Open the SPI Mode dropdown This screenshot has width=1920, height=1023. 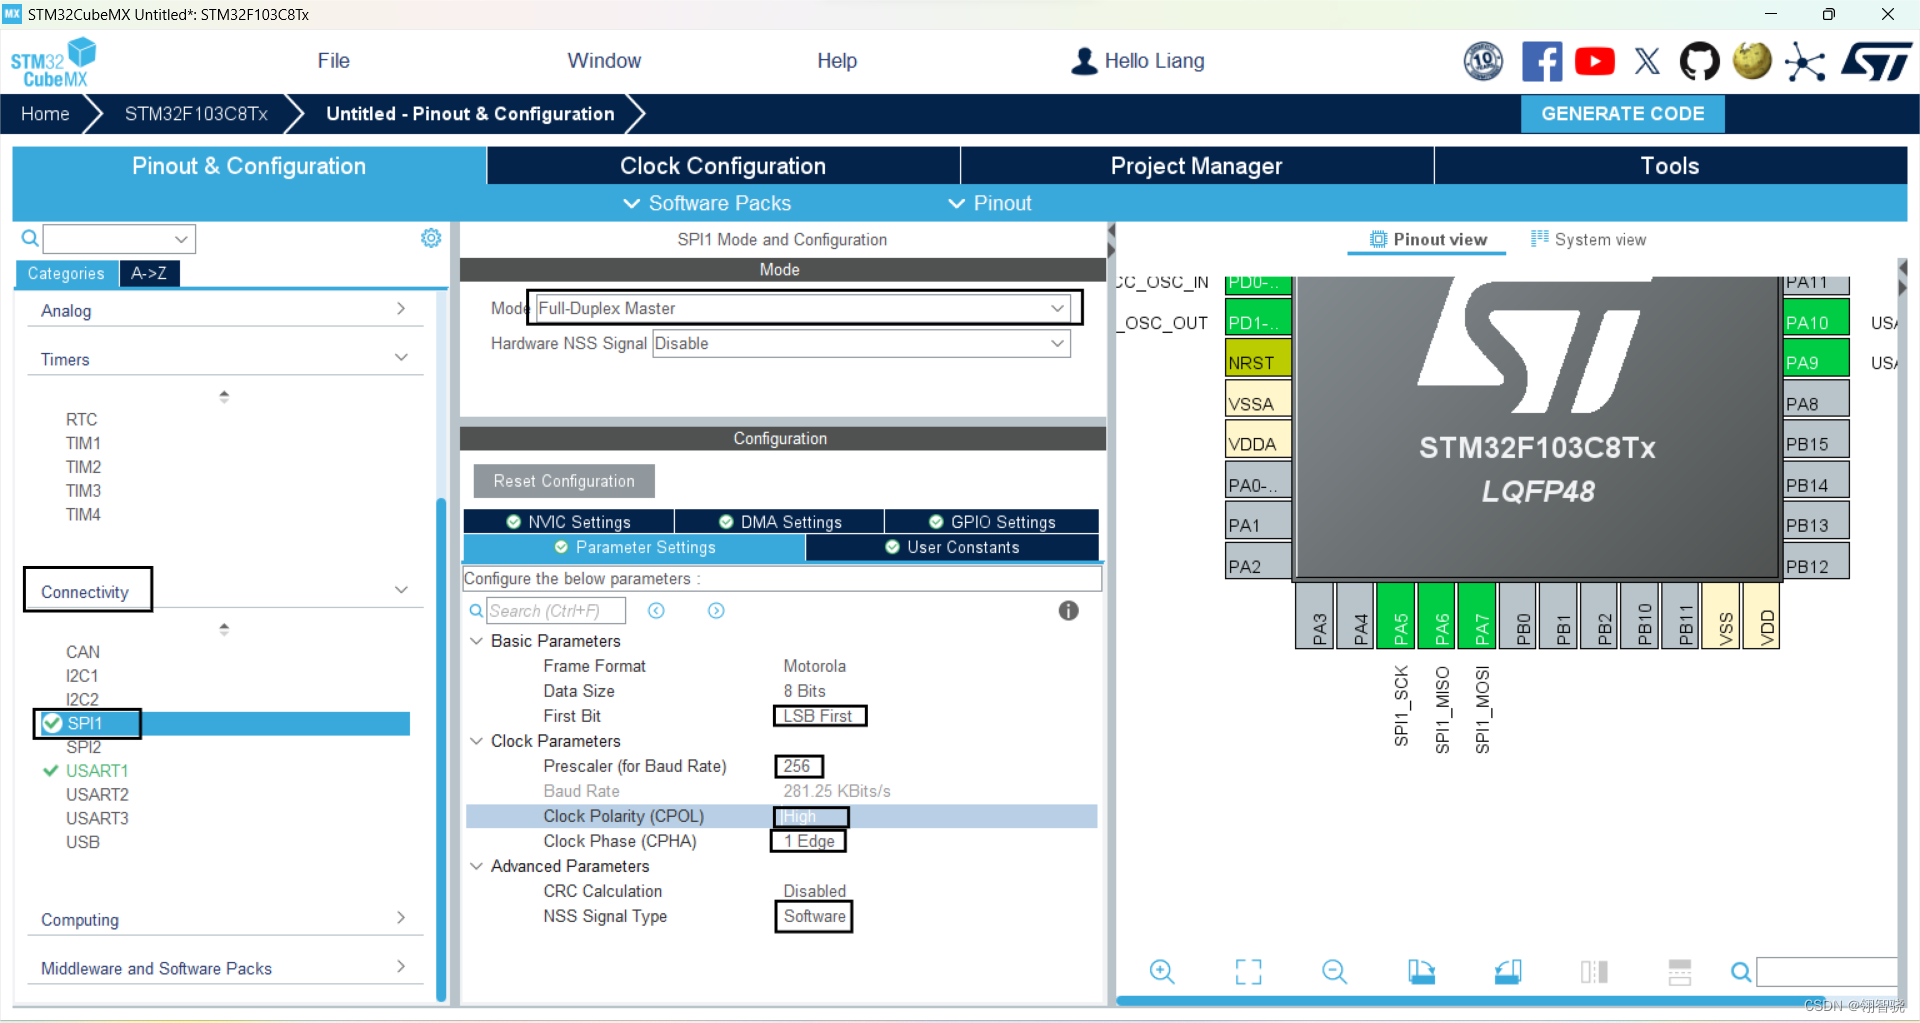coord(803,308)
